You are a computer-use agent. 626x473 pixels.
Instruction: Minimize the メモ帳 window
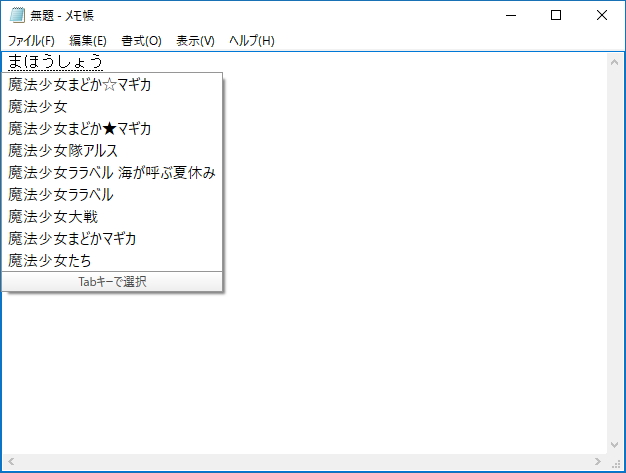[511, 15]
